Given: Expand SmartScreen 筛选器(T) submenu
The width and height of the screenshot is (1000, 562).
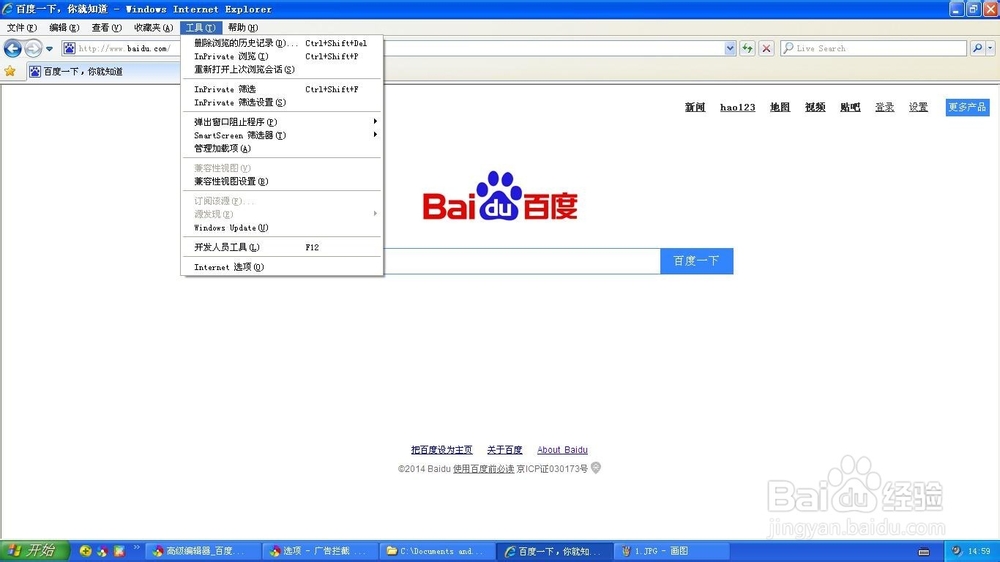Looking at the screenshot, I should (x=281, y=135).
